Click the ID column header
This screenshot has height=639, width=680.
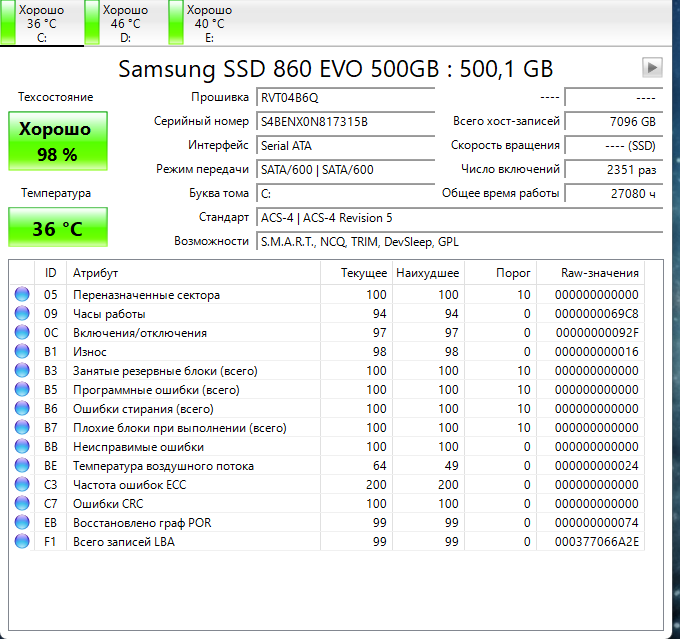(x=50, y=273)
